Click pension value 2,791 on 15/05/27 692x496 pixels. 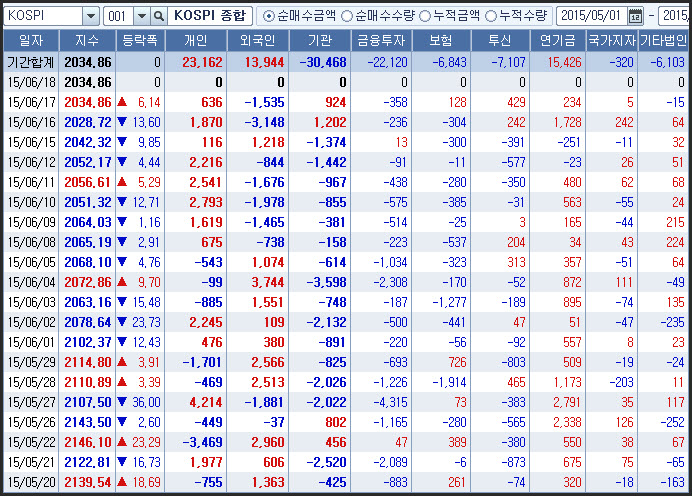click(x=567, y=402)
